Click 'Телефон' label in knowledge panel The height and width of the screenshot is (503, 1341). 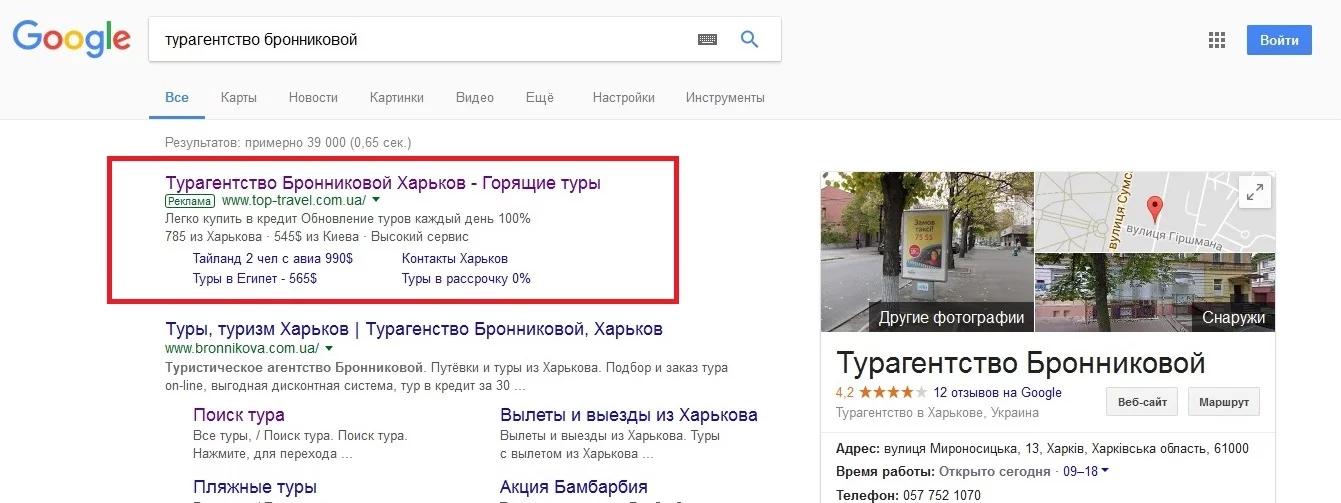868,495
